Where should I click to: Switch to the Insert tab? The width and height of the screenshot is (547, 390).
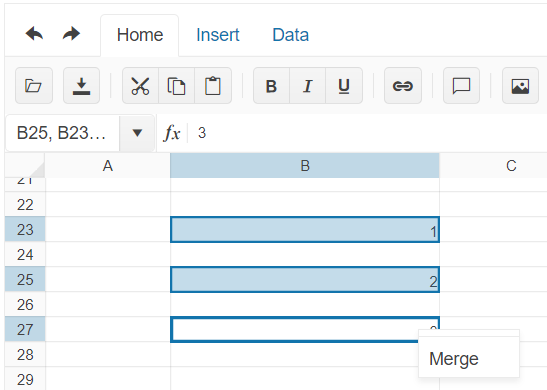tap(218, 35)
